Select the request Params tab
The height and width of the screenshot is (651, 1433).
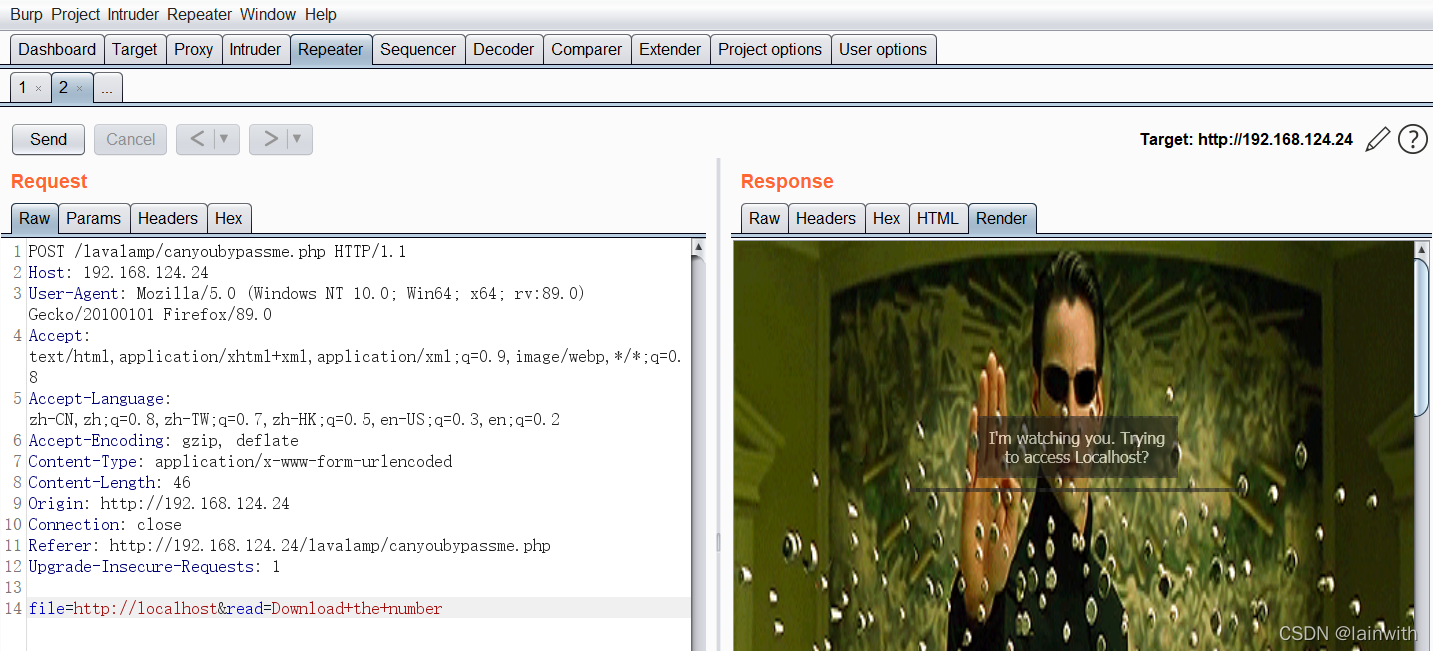pos(94,218)
